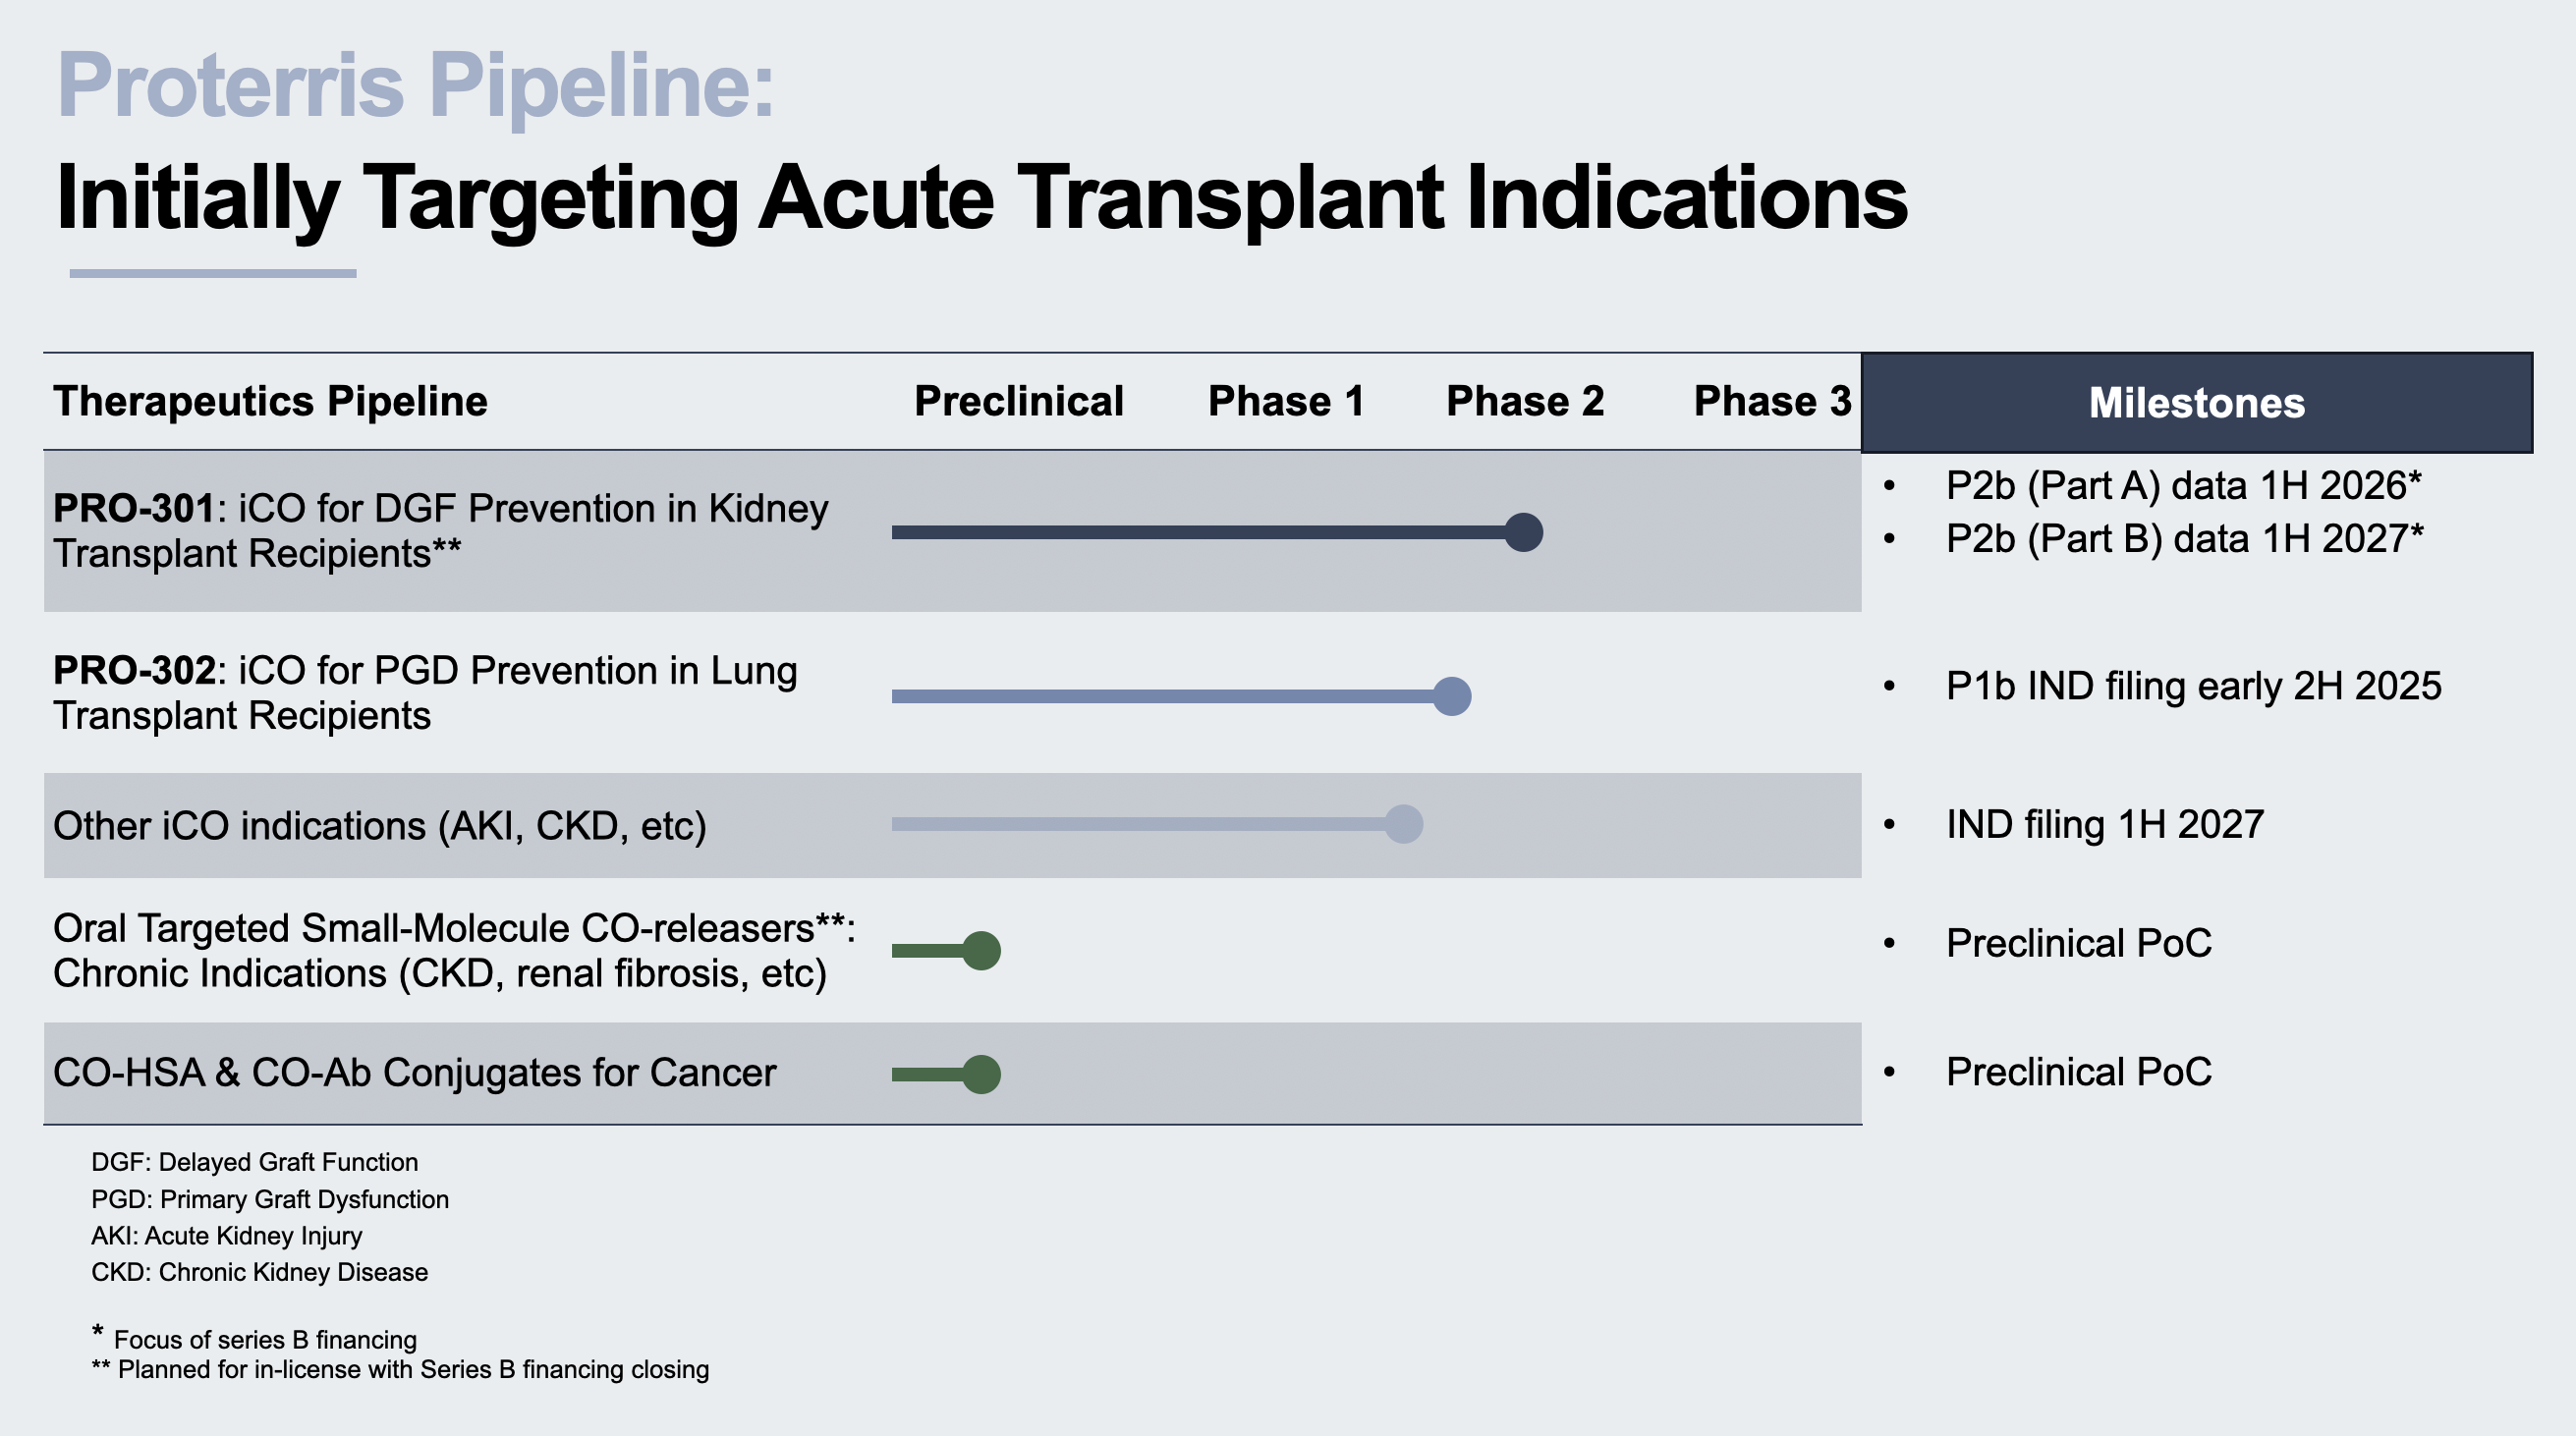Image resolution: width=2576 pixels, height=1436 pixels.
Task: Select the PRO-301 kidney transplant row label
Action: pyautogui.click(x=440, y=530)
